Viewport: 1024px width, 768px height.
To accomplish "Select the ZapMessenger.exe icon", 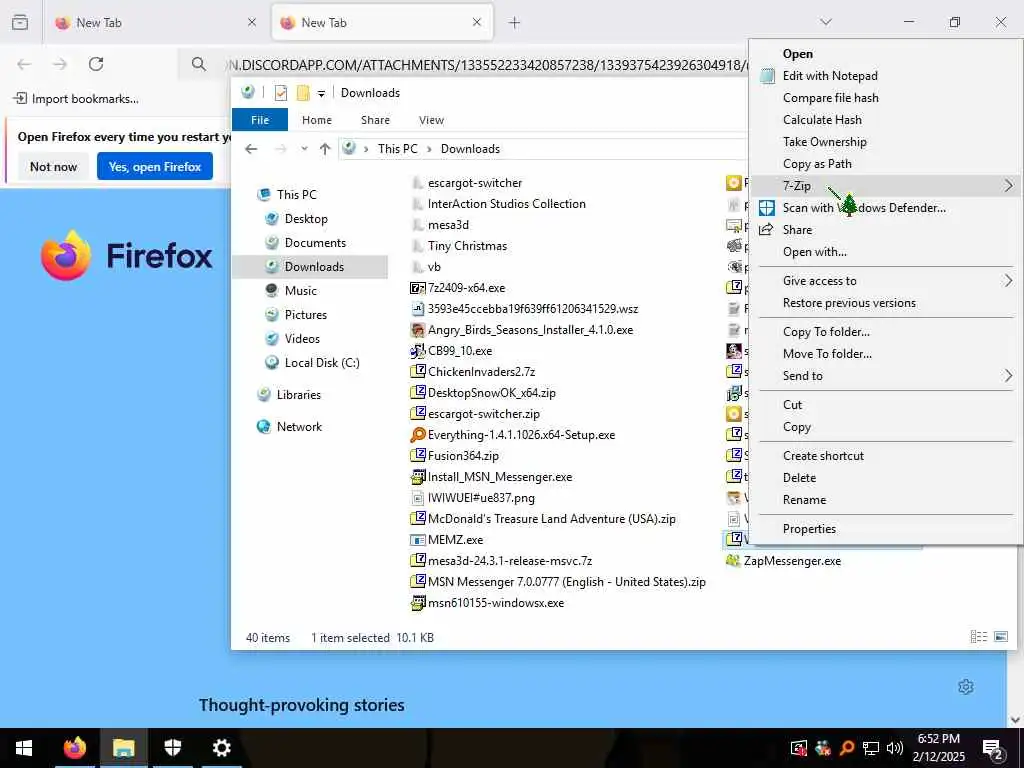I will 733,561.
